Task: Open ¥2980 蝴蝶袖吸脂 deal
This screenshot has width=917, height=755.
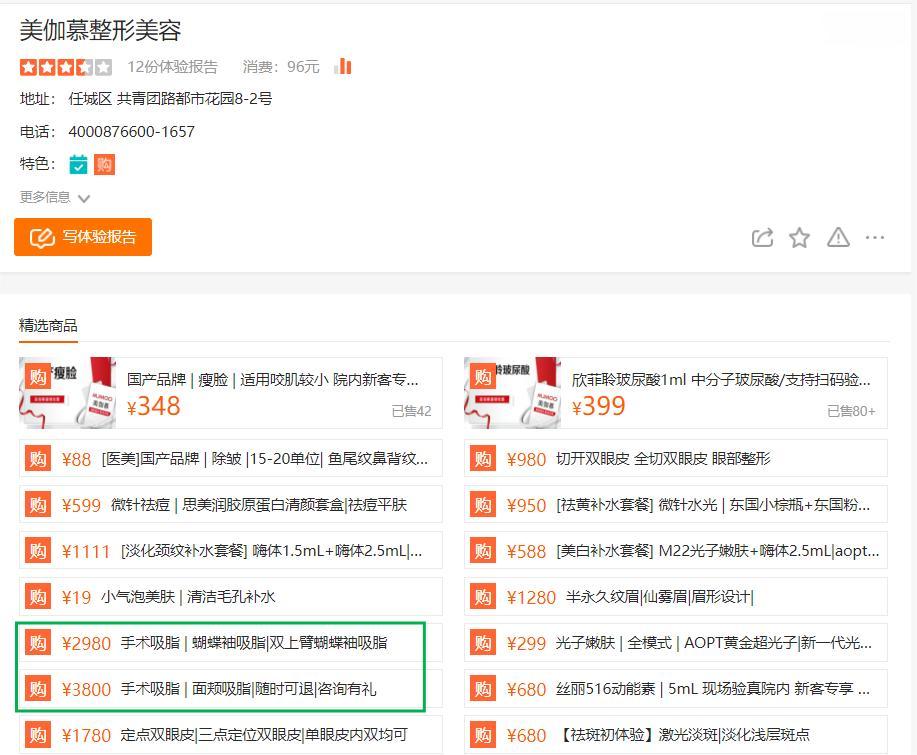Action: click(253, 643)
